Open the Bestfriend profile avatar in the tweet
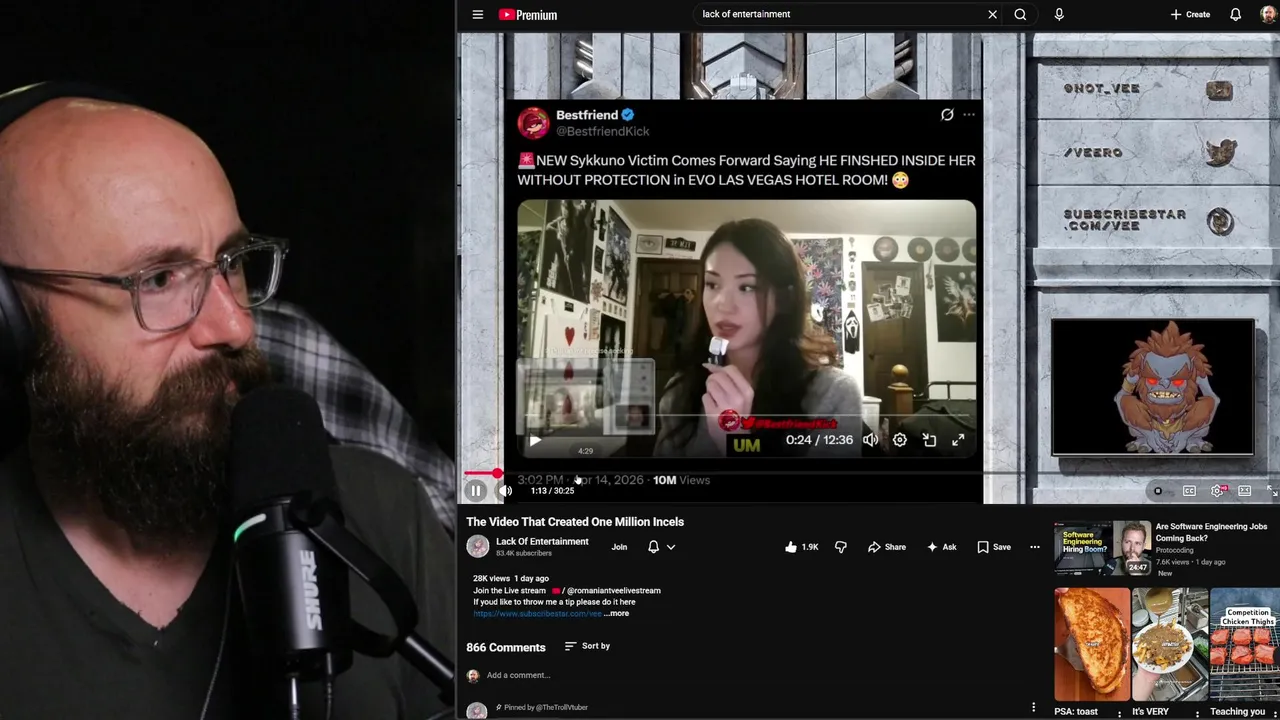The width and height of the screenshot is (1280, 720). pos(534,123)
